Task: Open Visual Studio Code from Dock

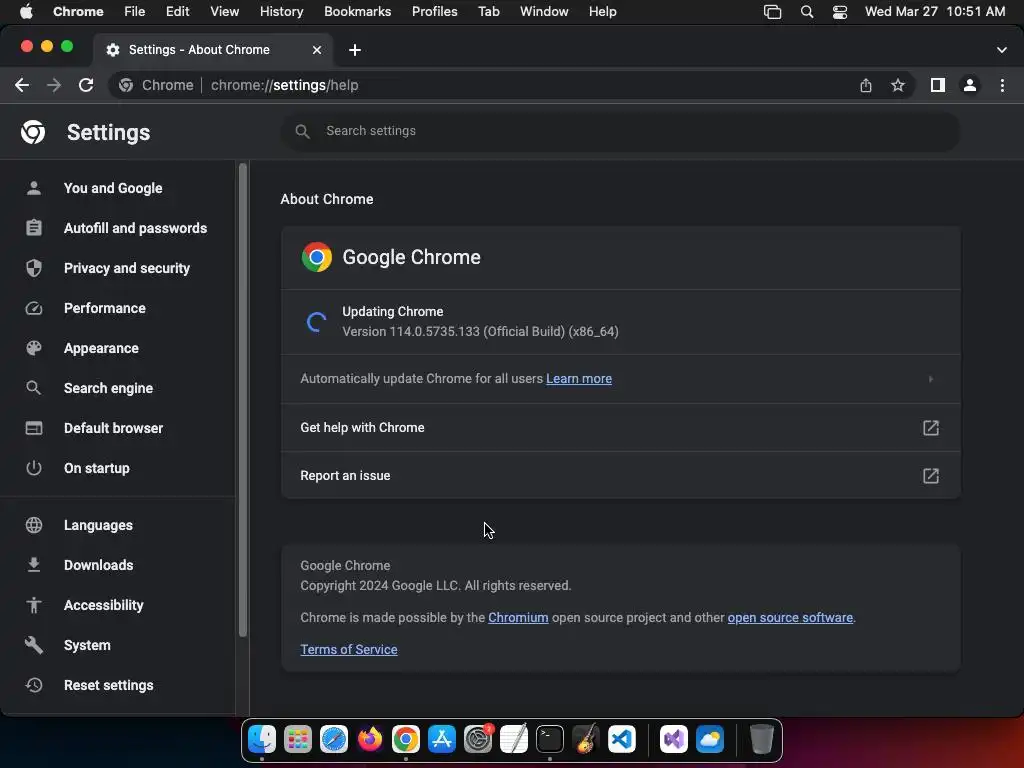Action: pyautogui.click(x=622, y=739)
